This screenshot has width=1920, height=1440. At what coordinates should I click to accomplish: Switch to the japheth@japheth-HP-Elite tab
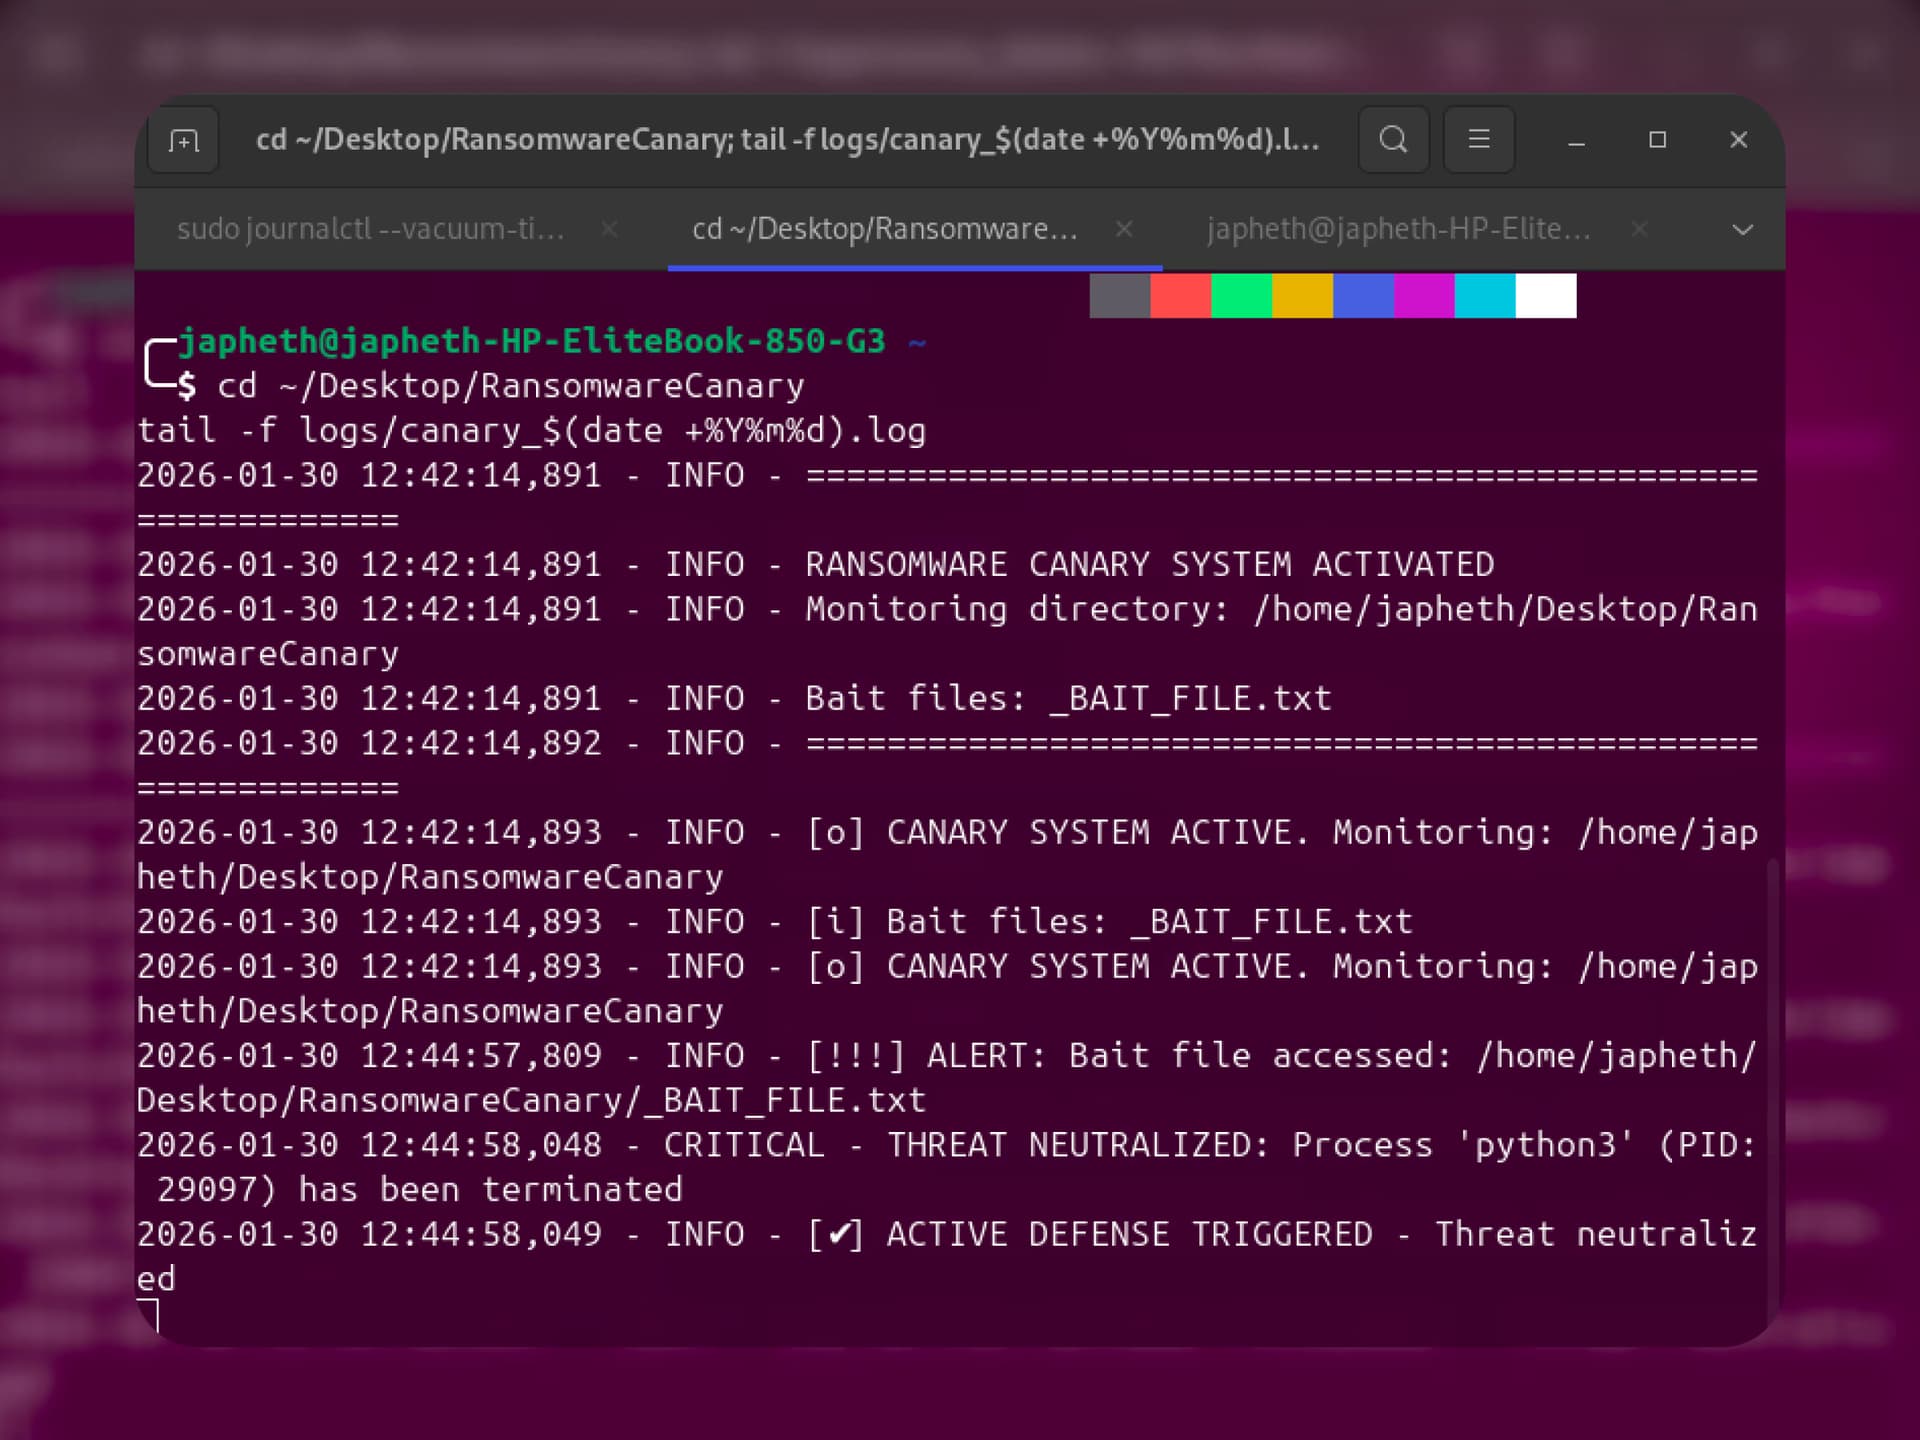1400,229
